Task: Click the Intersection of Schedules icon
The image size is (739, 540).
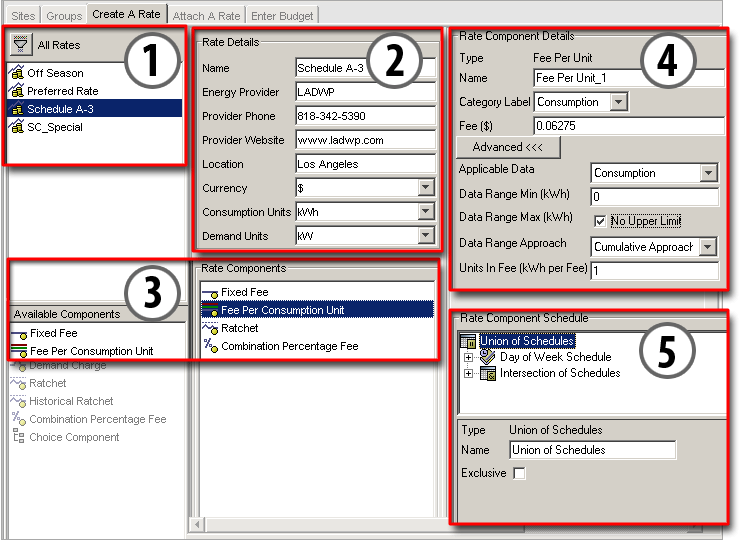Action: (488, 373)
